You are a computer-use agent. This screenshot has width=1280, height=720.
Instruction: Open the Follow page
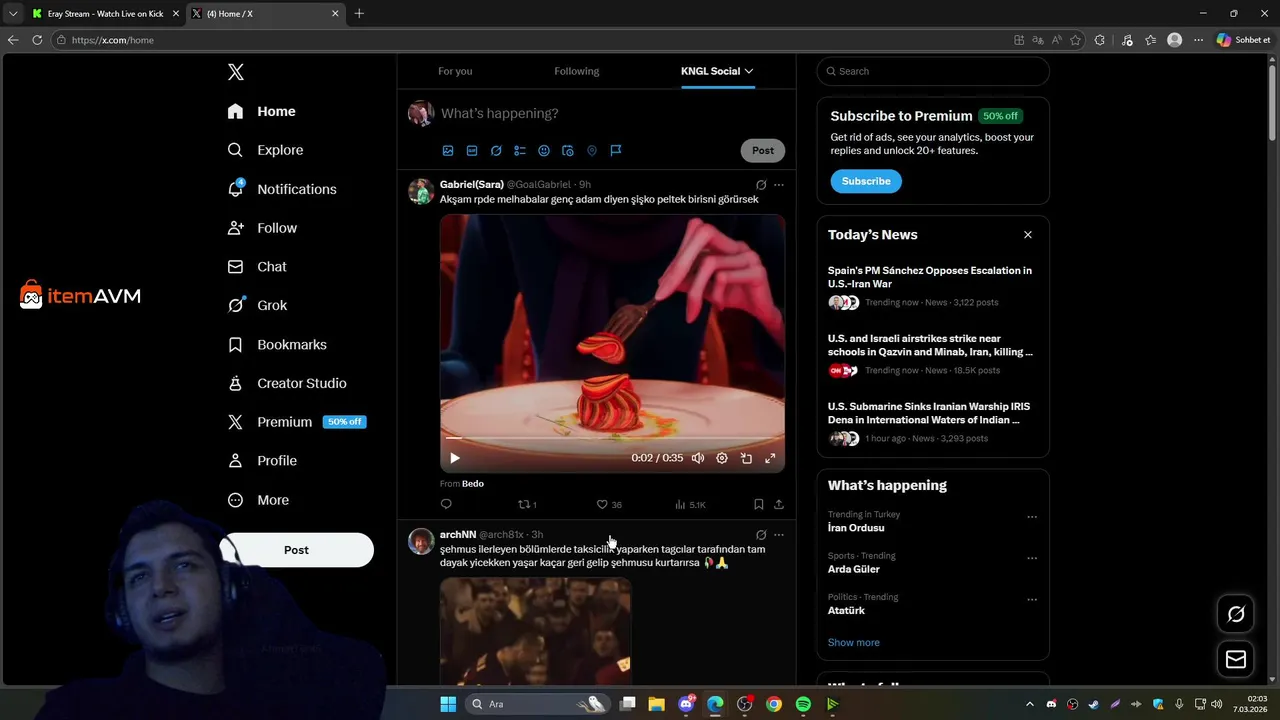[x=262, y=228]
